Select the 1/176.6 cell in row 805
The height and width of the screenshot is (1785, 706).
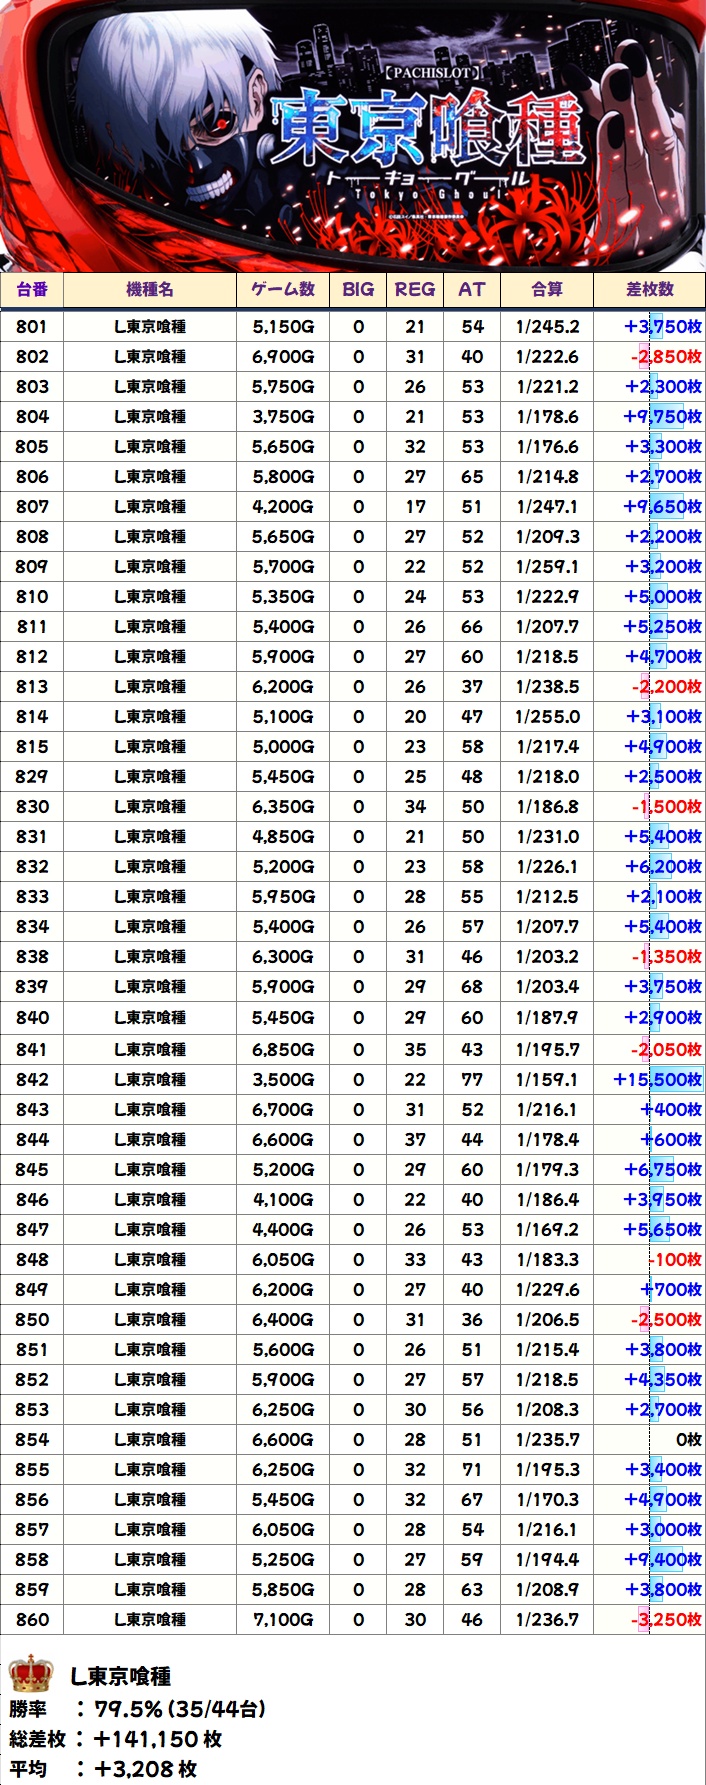point(547,446)
